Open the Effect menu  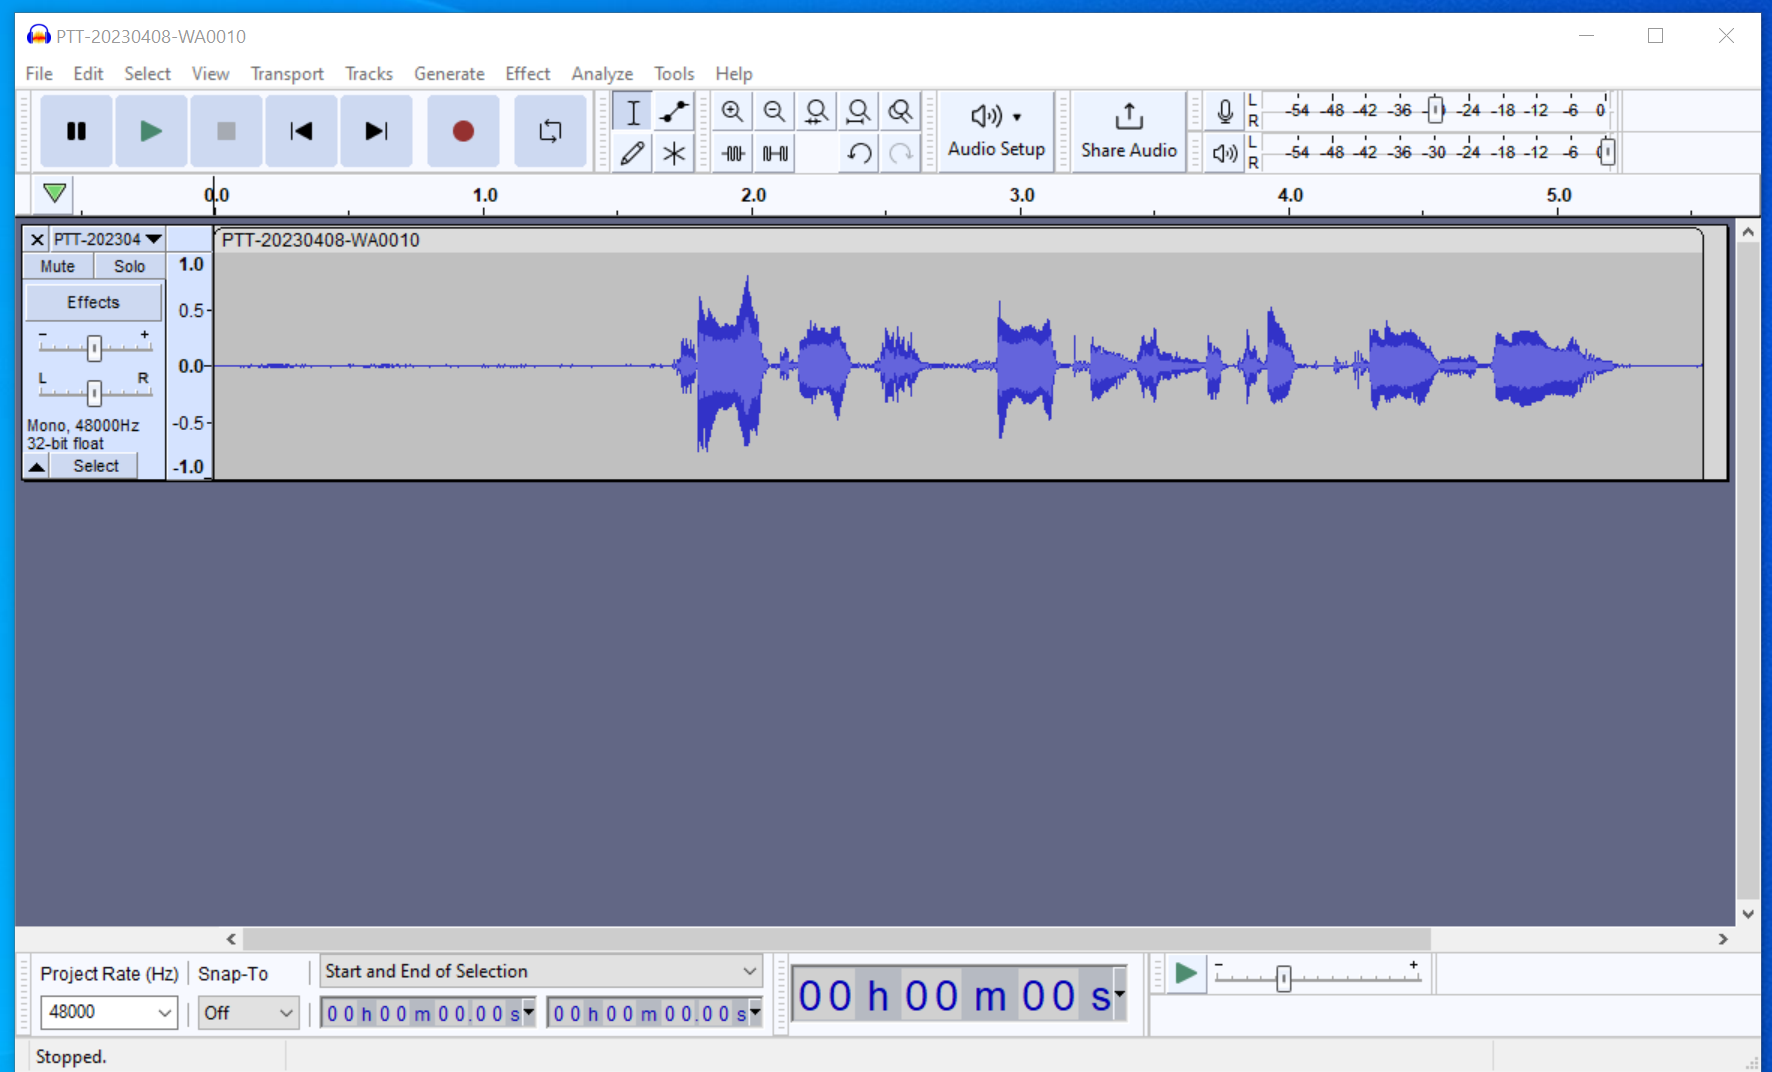527,73
